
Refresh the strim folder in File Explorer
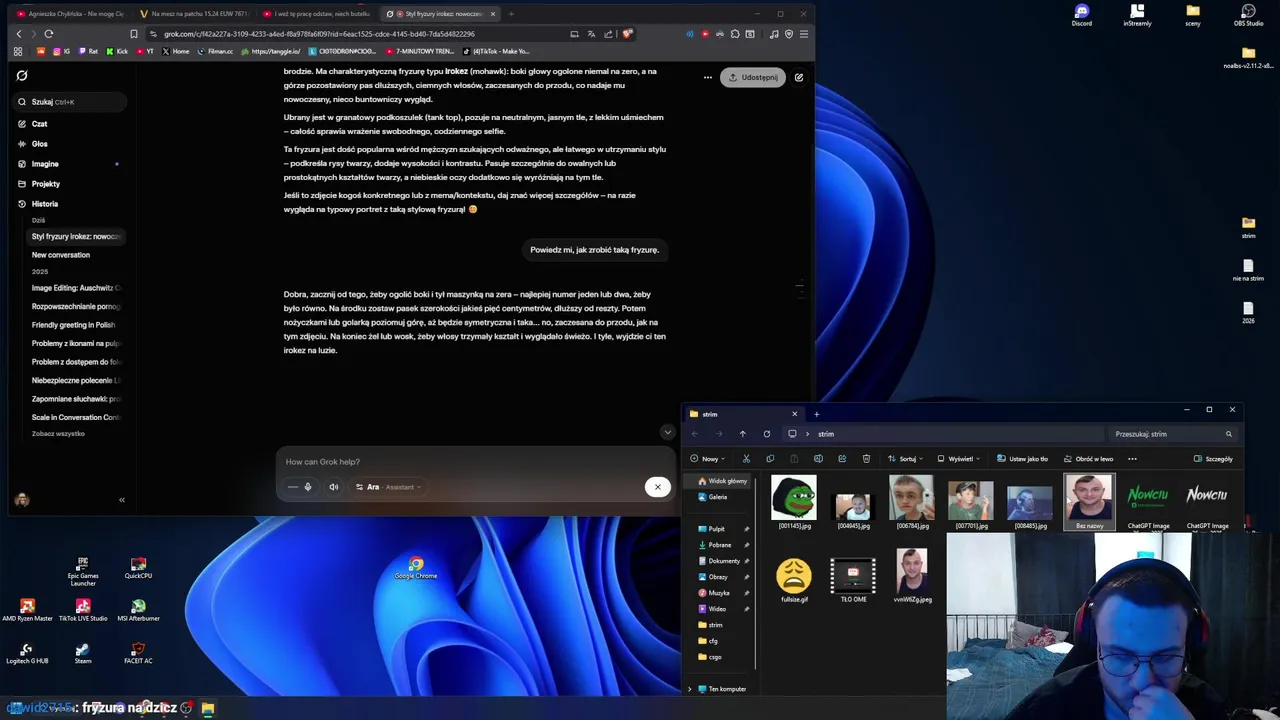pos(767,434)
